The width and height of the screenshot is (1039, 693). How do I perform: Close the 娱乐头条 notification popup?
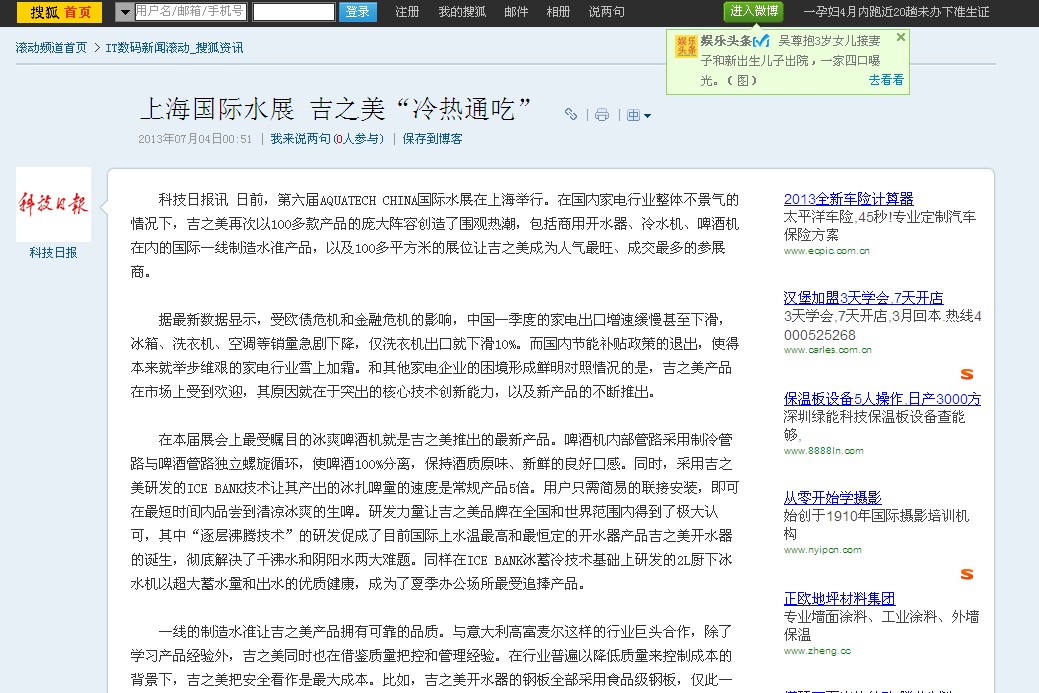(x=901, y=37)
